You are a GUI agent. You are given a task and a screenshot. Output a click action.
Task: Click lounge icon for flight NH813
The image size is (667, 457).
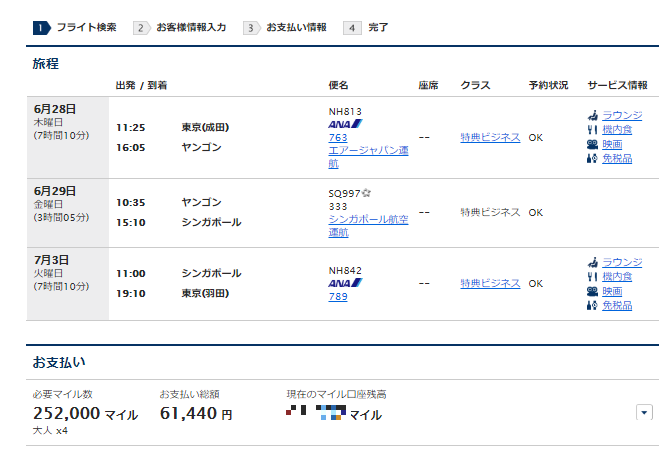pos(593,115)
